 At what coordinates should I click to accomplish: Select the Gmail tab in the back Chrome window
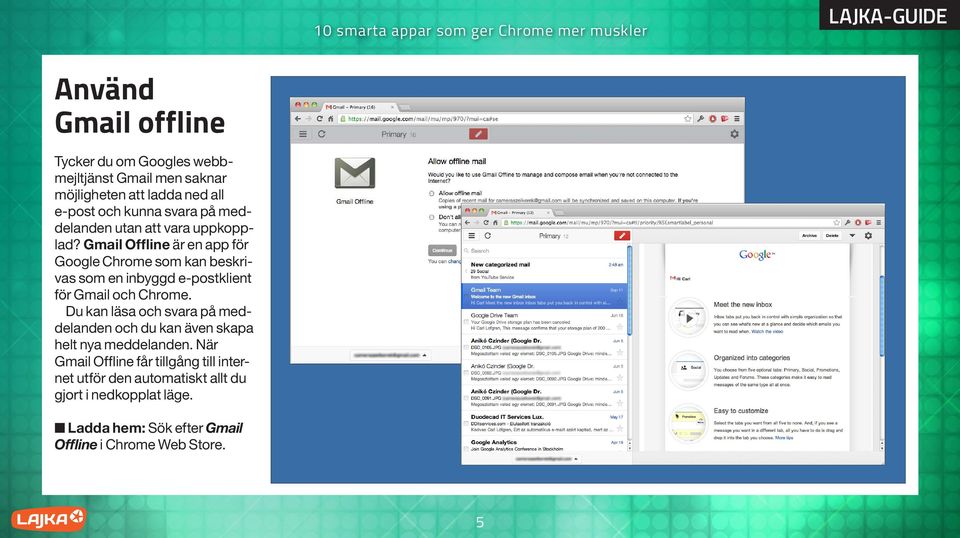click(x=360, y=107)
